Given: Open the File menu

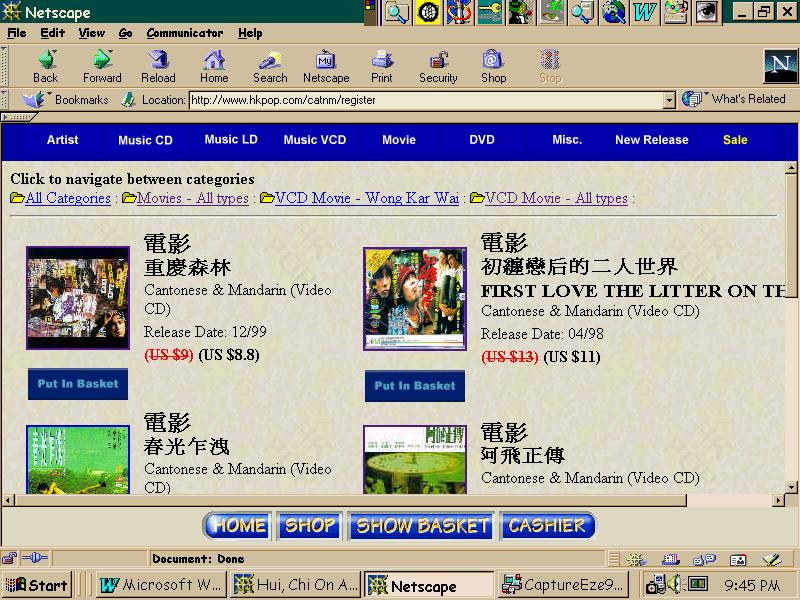Looking at the screenshot, I should click(x=17, y=33).
